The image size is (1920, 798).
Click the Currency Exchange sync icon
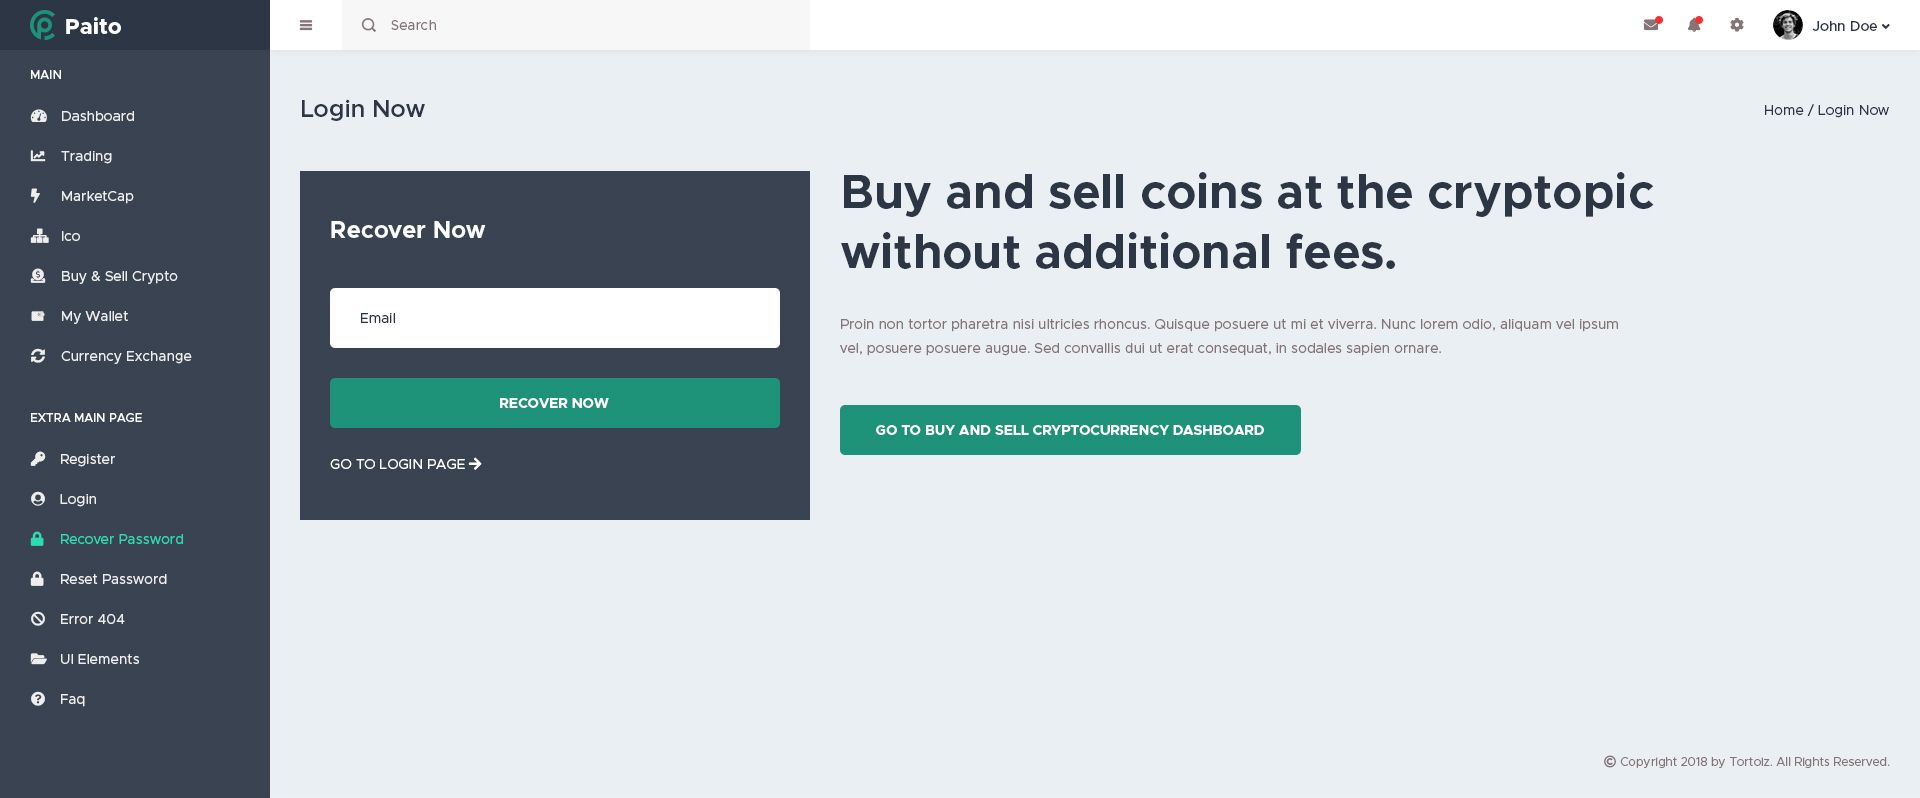38,356
